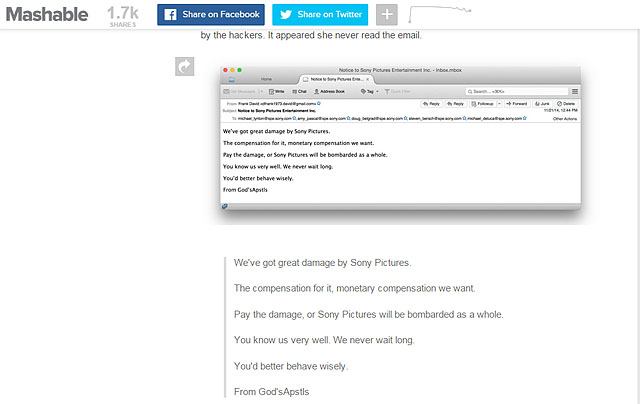Click the 1.7k shares counter

point(123,16)
